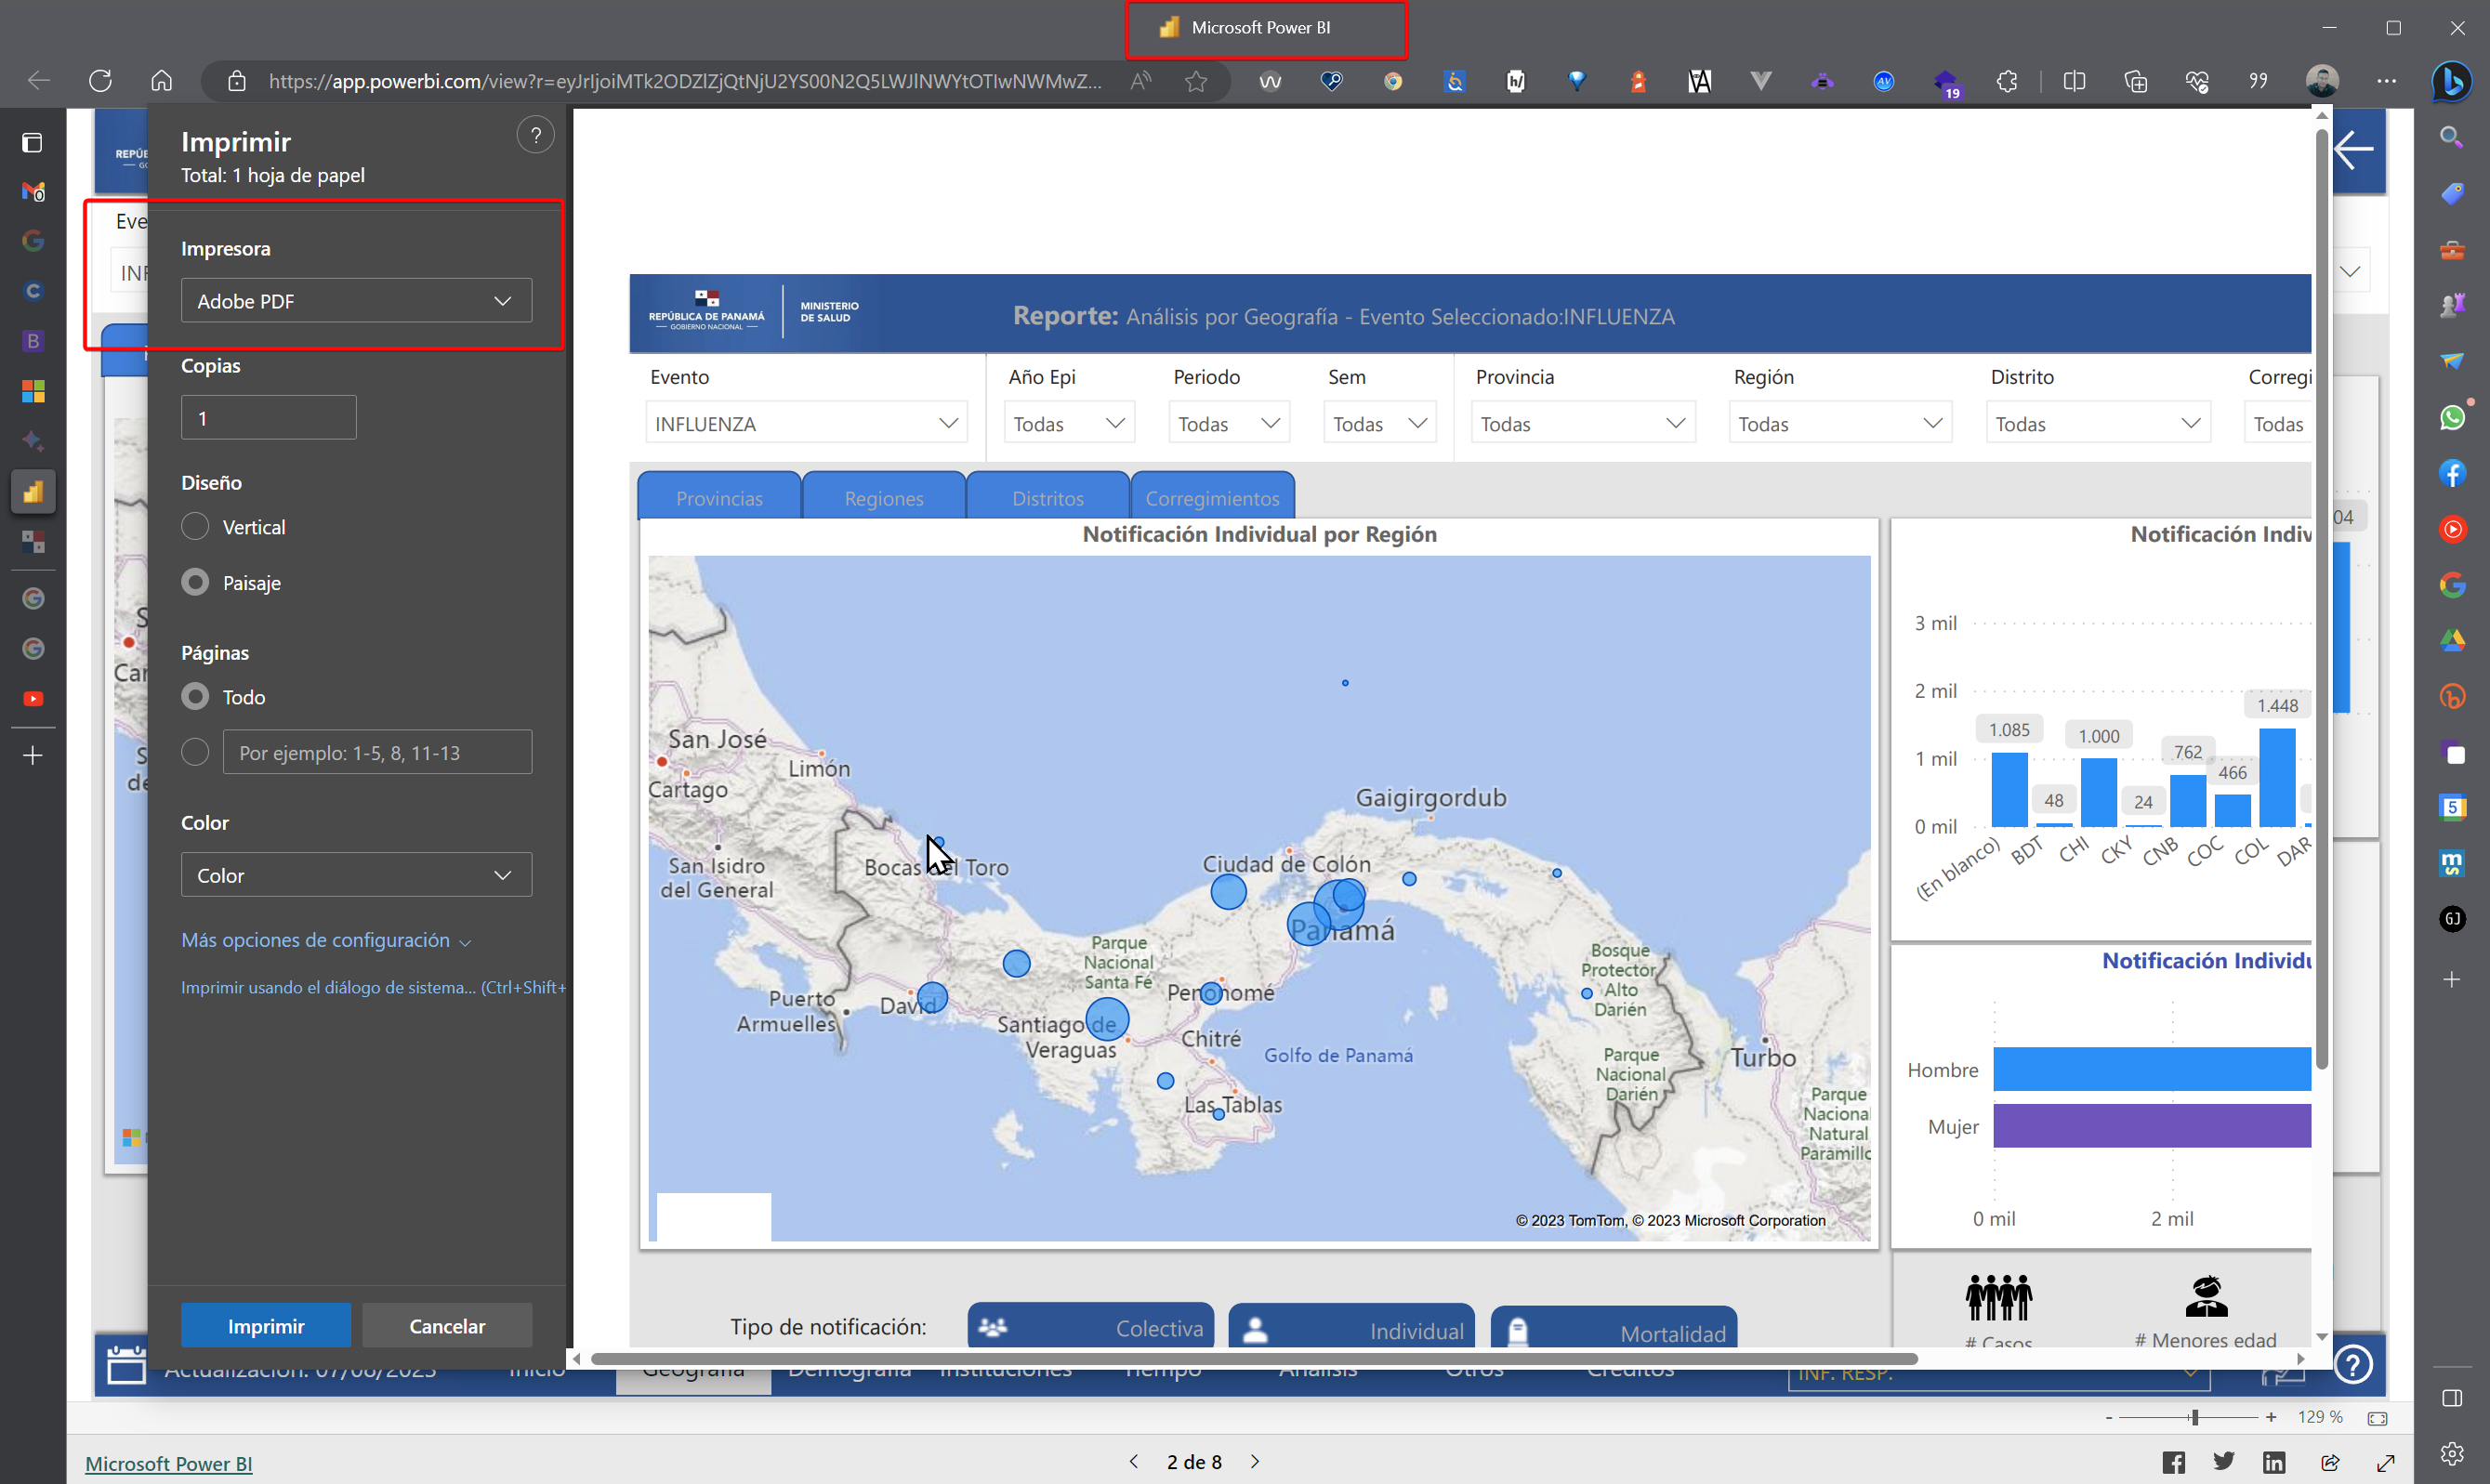This screenshot has height=1484, width=2490.
Task: Switch to the Regiones tab
Action: coord(884,497)
